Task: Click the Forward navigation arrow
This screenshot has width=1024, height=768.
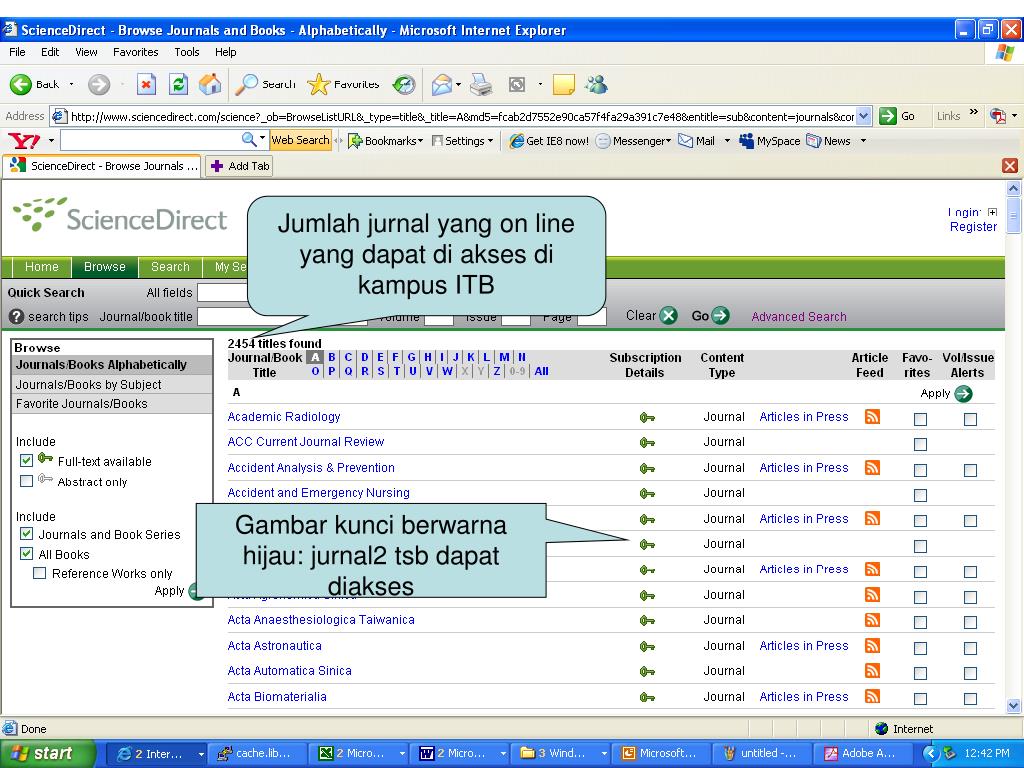Action: point(99,84)
